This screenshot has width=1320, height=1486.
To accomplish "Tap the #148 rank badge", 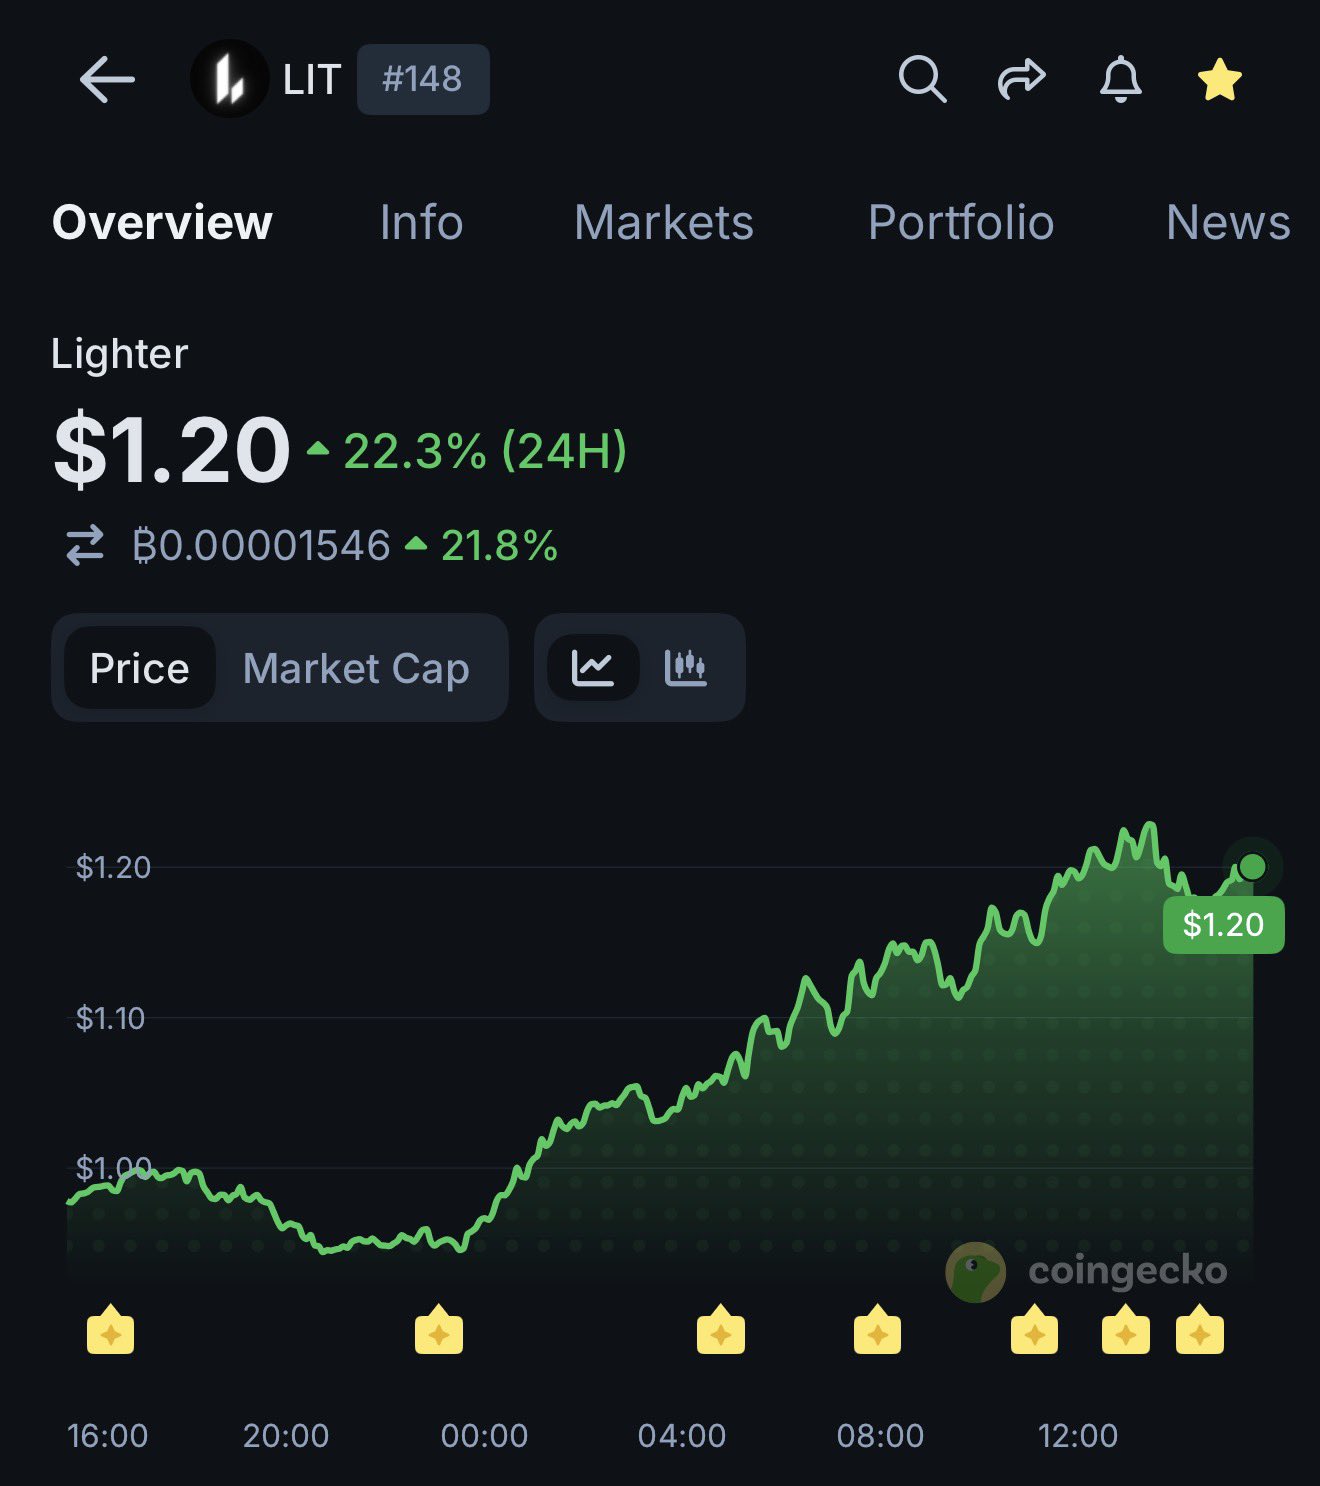I will (x=423, y=79).
